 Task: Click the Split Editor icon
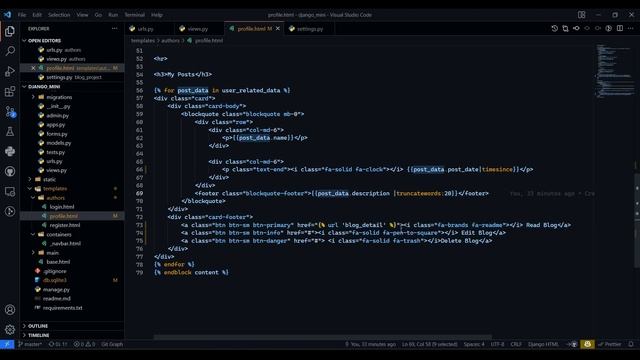[x=620, y=29]
